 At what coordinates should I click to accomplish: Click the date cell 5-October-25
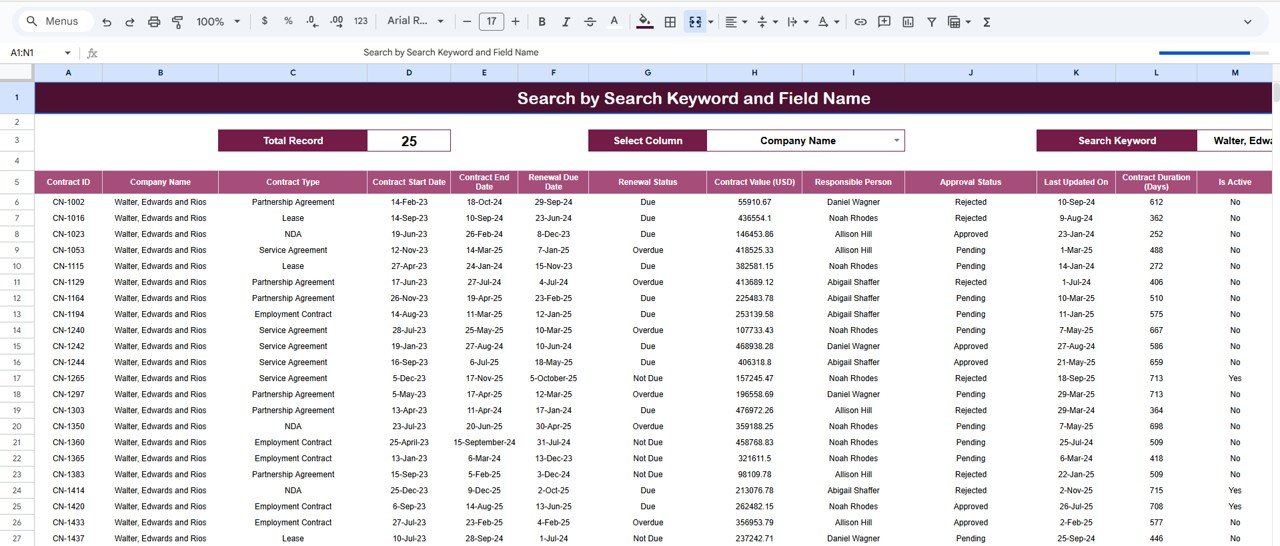(553, 378)
